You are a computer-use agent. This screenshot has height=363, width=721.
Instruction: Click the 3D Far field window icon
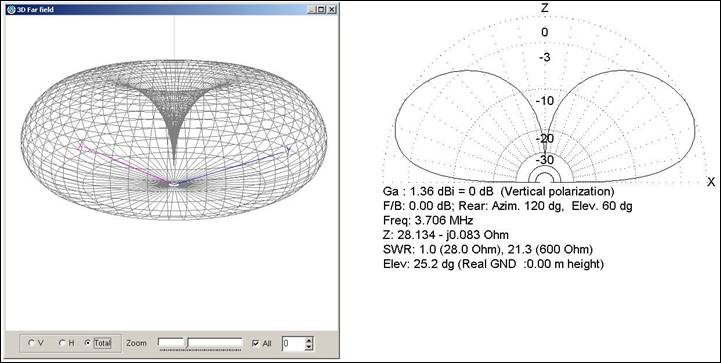click(x=11, y=9)
